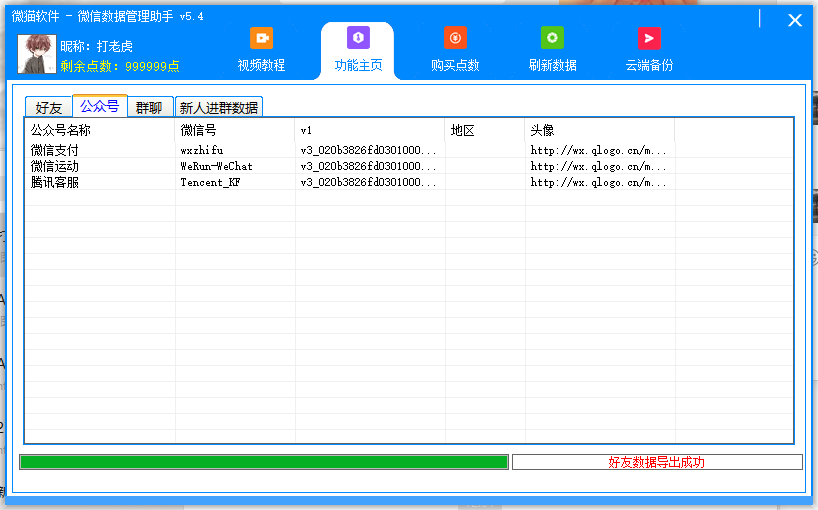Screen dimensions: 818x510
Task: Click the 昵称: 打老虎 nickname text
Action: (97, 46)
